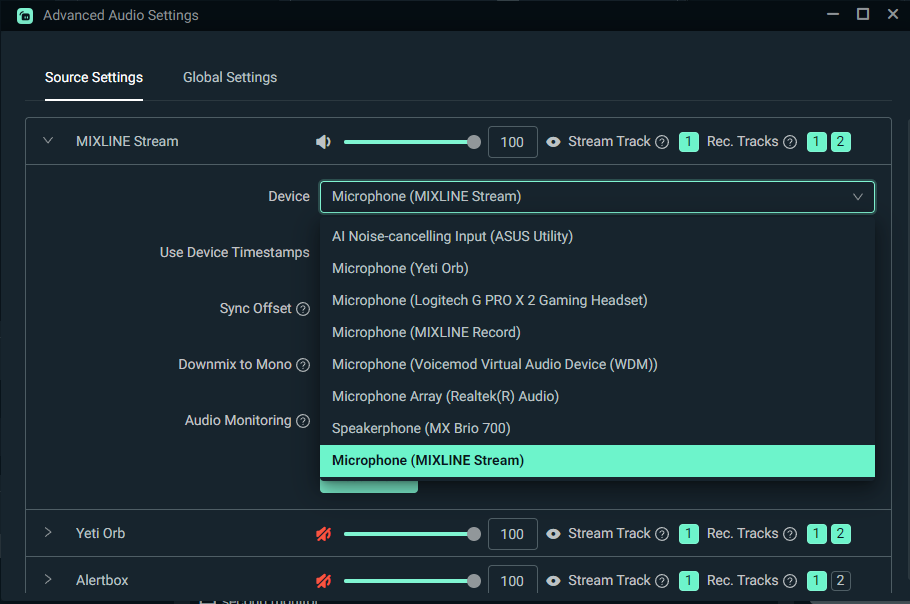Toggle Yeti Orb visibility eye icon

click(553, 534)
